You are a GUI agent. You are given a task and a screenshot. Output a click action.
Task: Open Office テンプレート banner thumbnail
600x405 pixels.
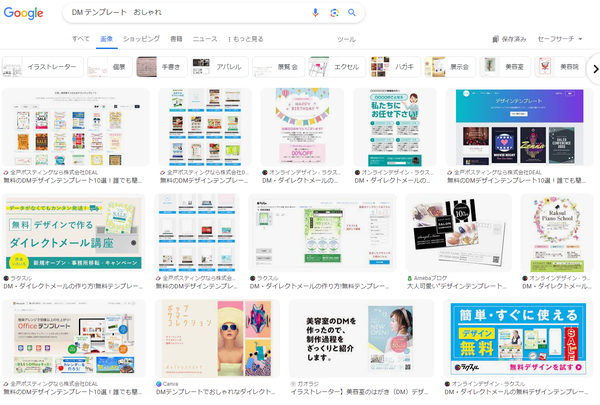tap(74, 338)
